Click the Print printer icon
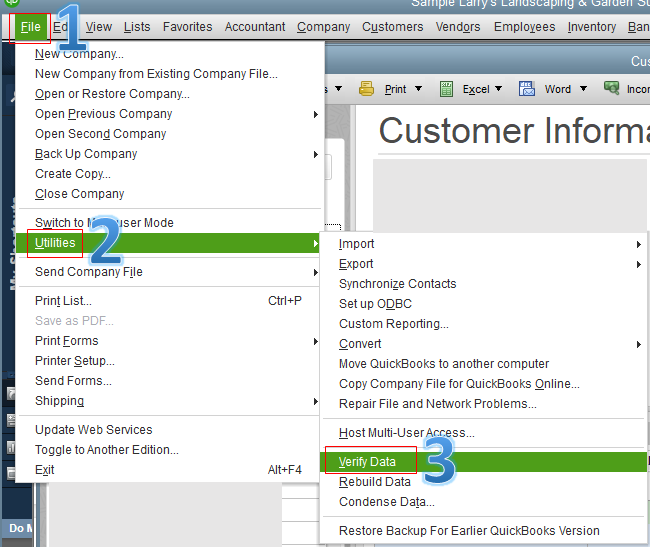The height and width of the screenshot is (547, 650). (366, 89)
